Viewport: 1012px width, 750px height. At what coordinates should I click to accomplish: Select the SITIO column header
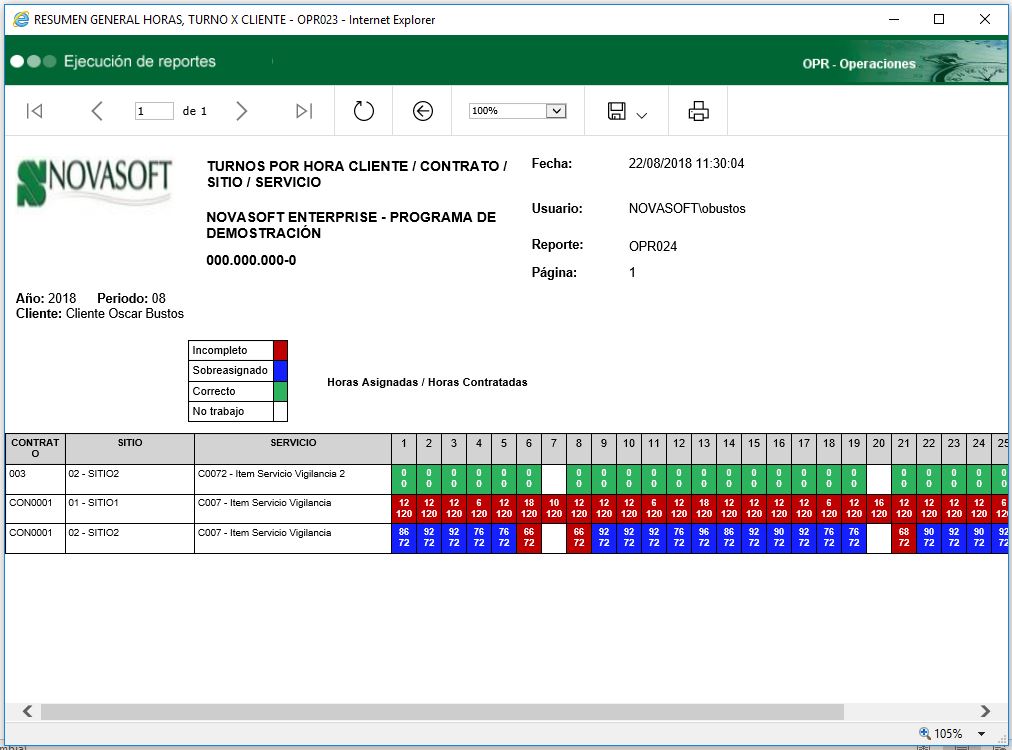pos(130,443)
